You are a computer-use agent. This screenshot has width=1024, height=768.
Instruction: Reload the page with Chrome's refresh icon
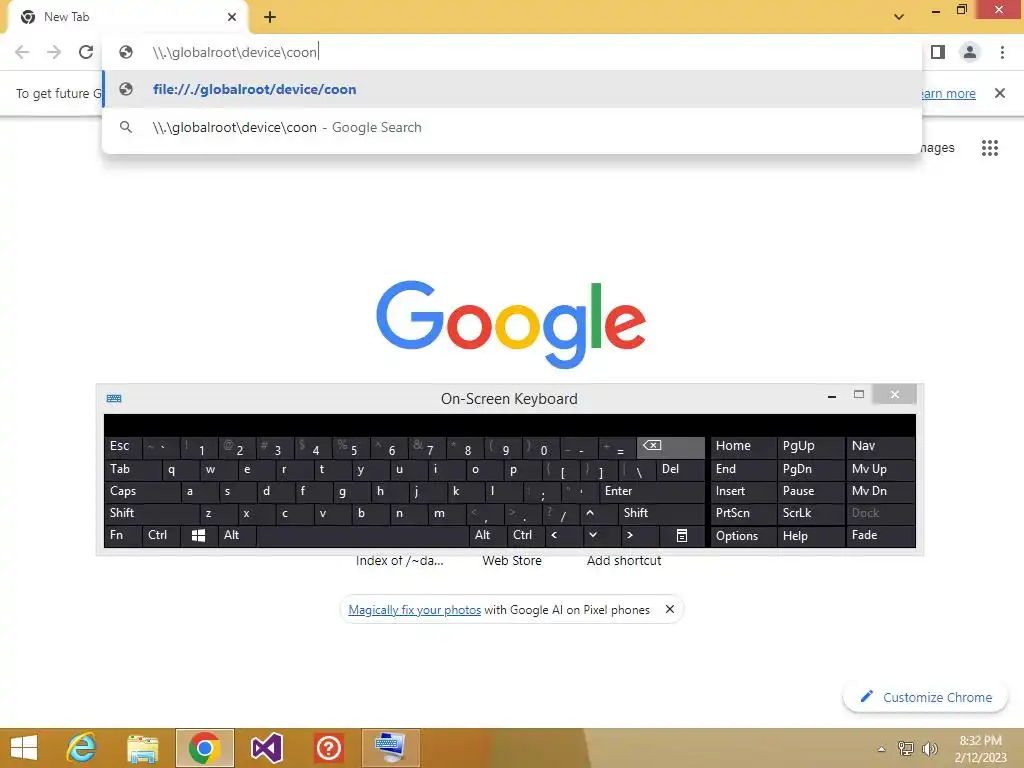coord(86,52)
